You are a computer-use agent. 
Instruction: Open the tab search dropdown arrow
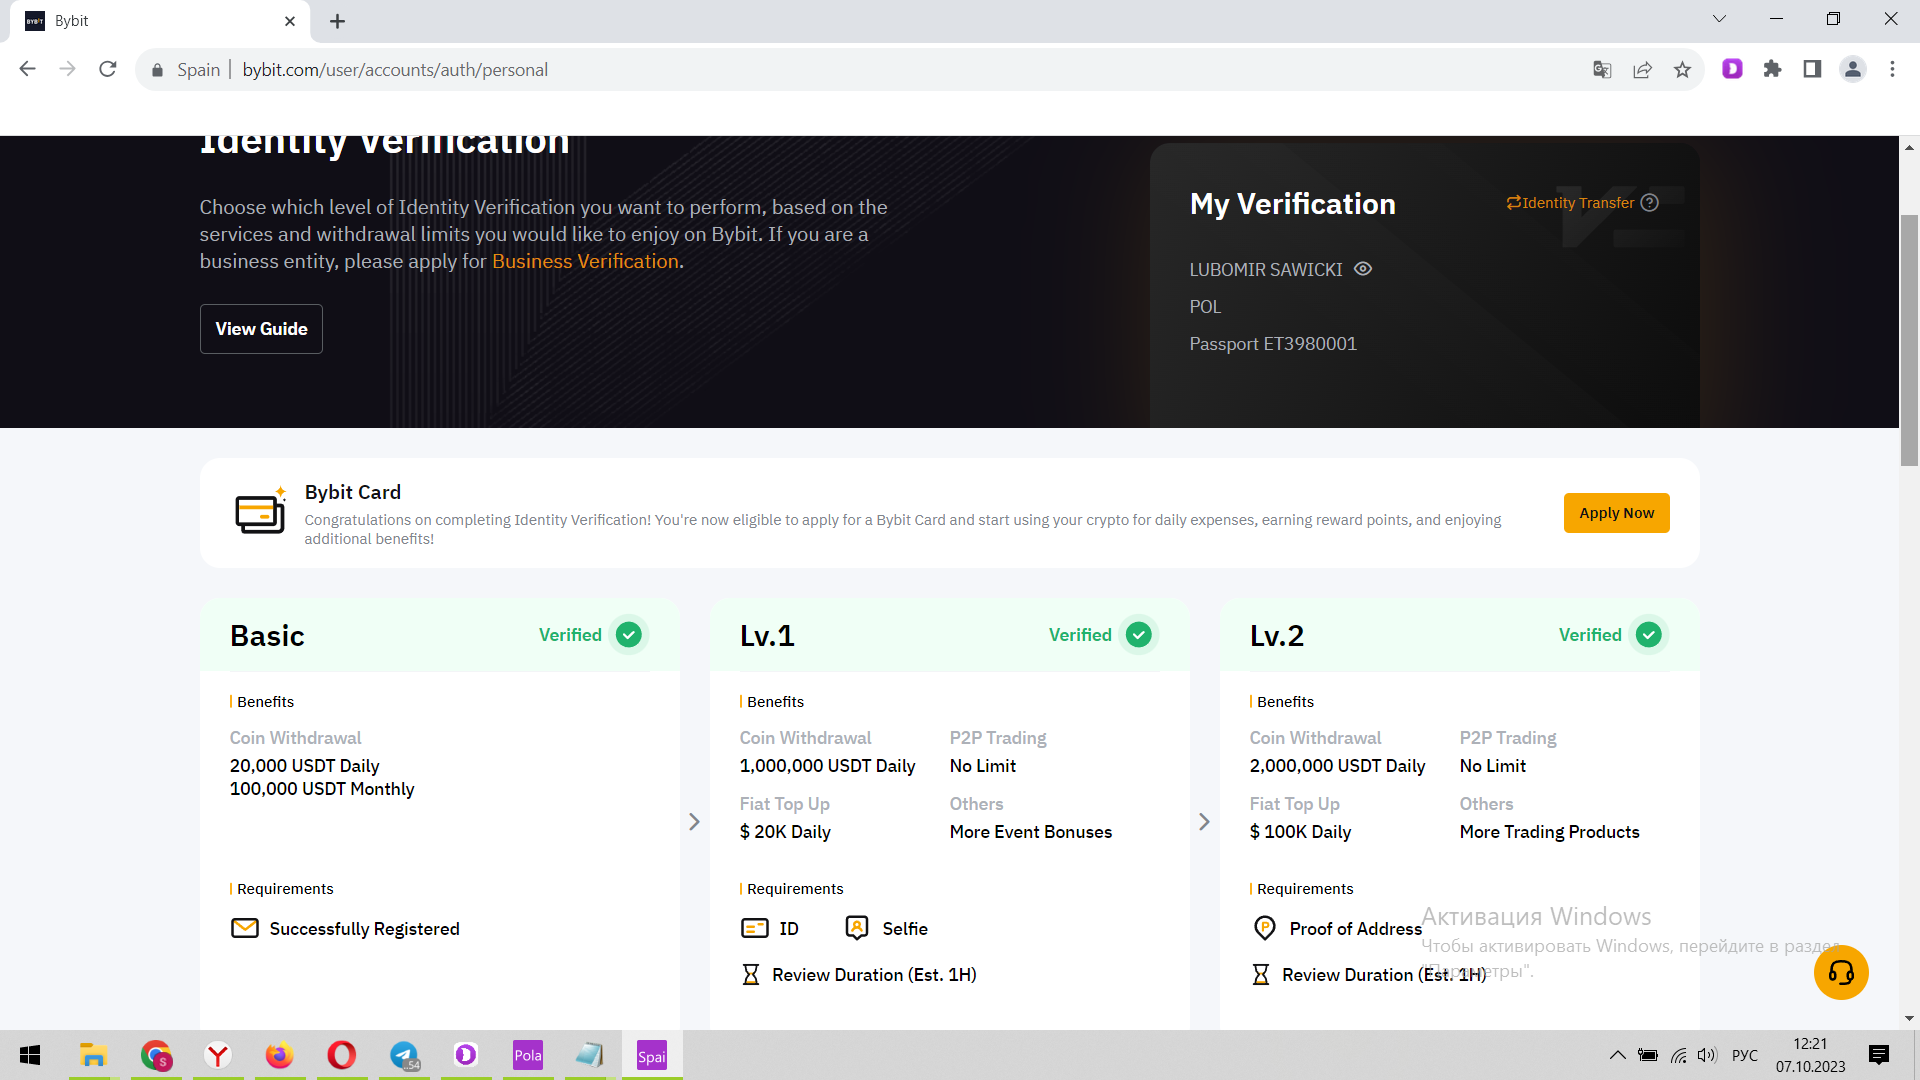[x=1719, y=19]
